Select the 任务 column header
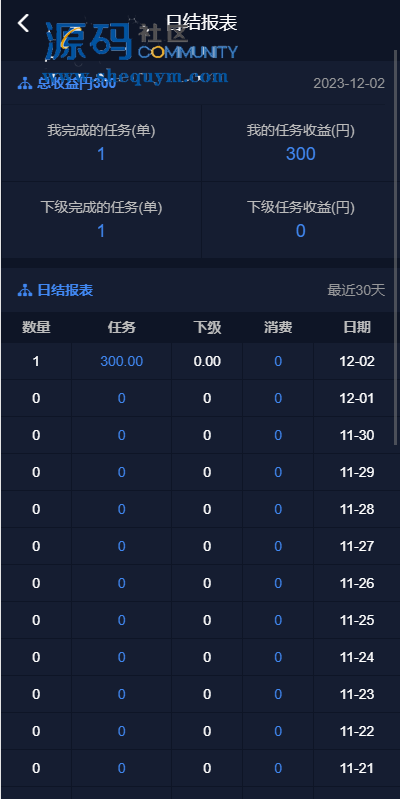The height and width of the screenshot is (799, 400). (x=122, y=328)
